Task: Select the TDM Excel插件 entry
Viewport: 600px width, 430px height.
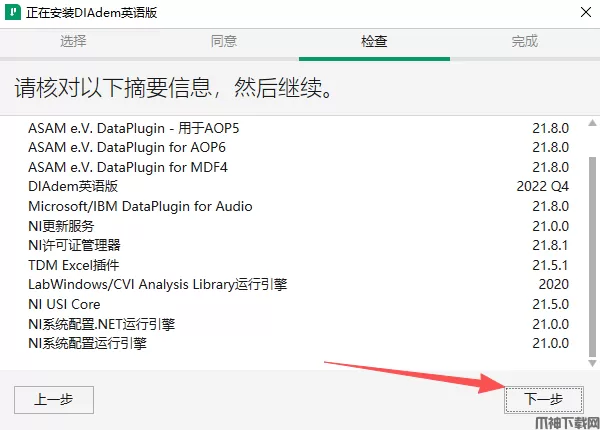Action: click(298, 265)
